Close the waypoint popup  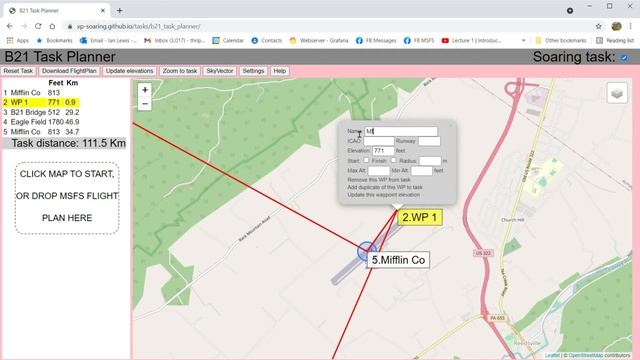coord(451,125)
